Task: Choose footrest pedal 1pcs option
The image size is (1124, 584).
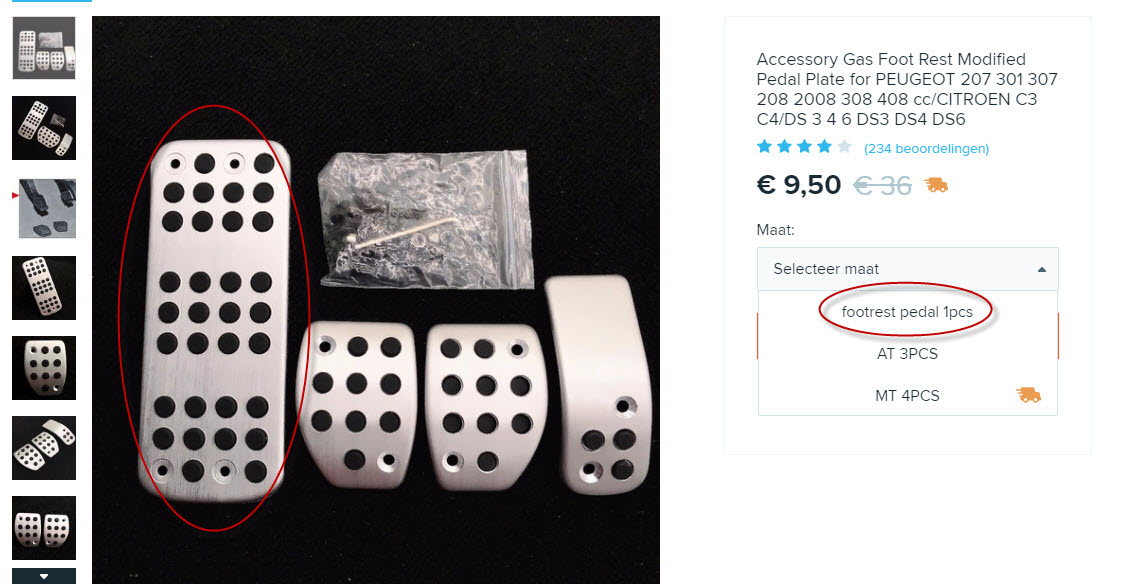Action: click(x=907, y=312)
